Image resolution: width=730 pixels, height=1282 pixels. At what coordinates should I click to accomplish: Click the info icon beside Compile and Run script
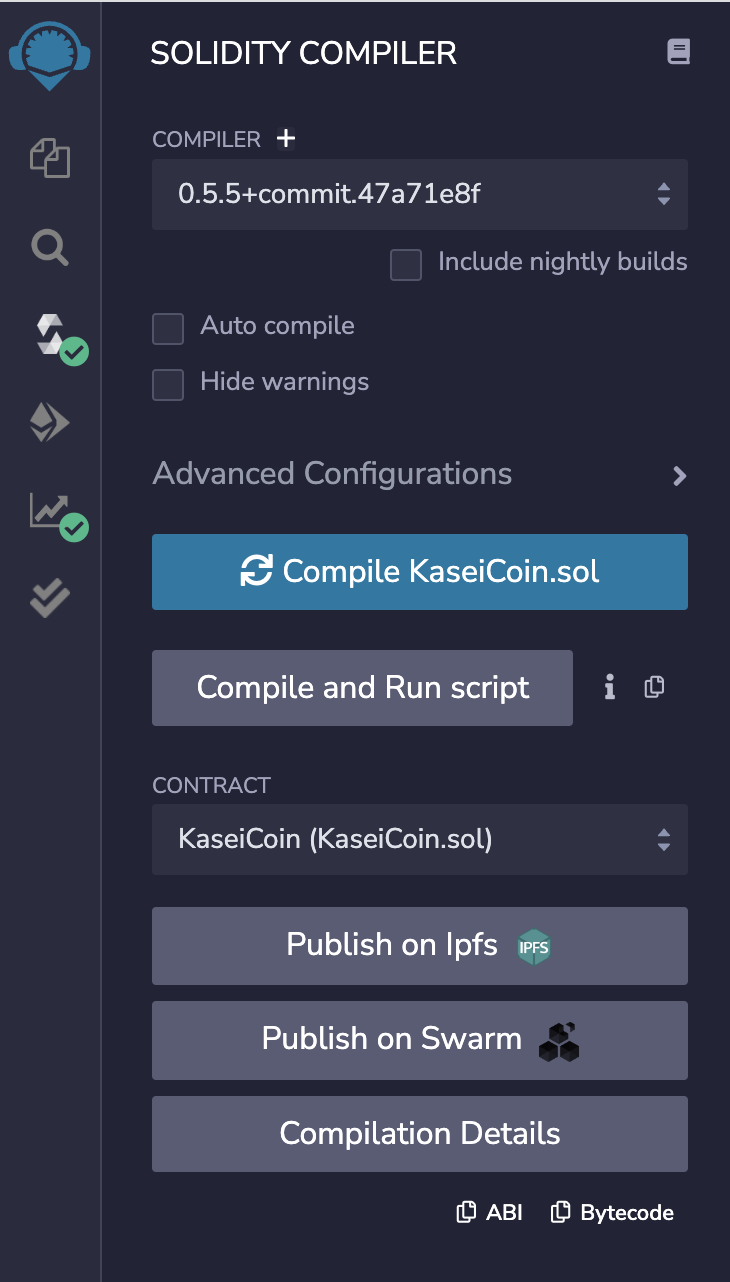click(x=609, y=687)
